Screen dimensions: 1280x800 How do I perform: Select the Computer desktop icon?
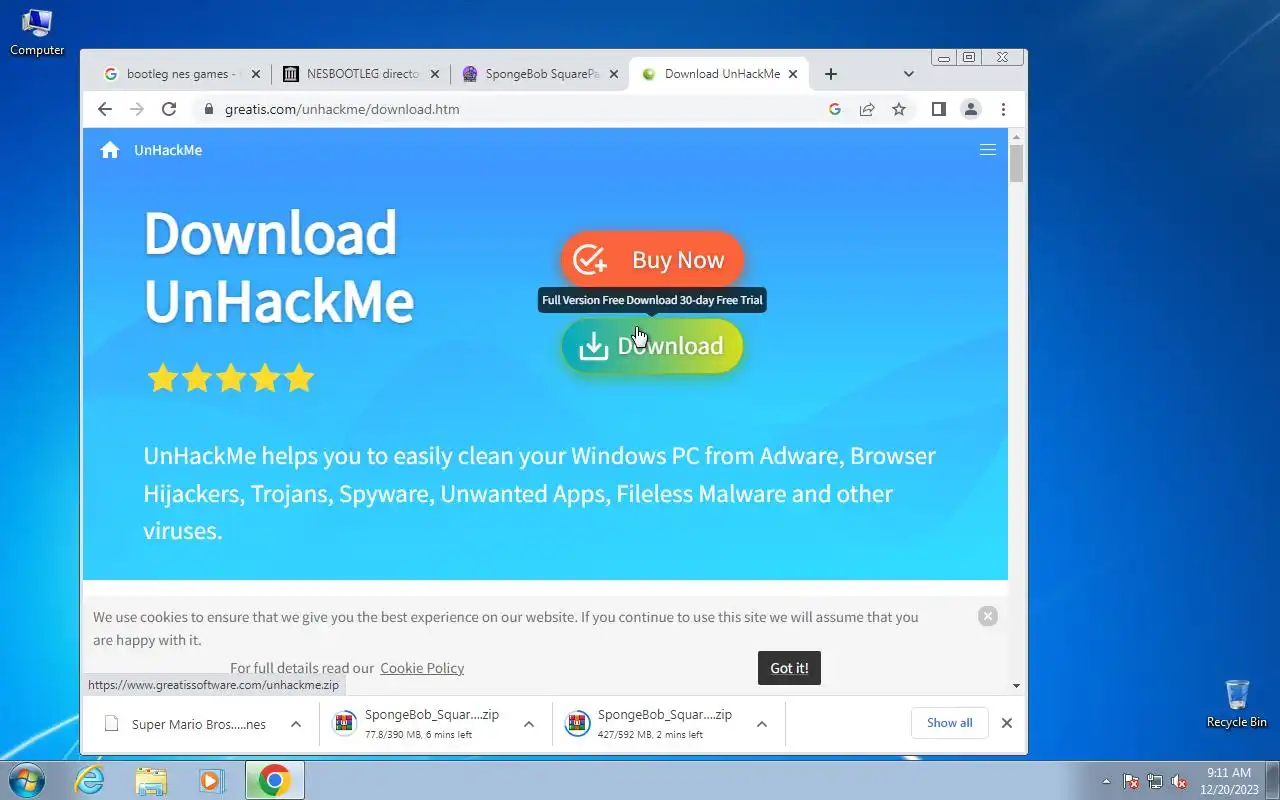37,32
